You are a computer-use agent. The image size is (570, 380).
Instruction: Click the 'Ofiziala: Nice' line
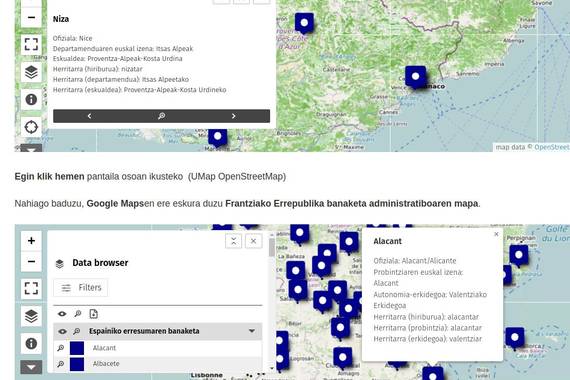point(72,38)
